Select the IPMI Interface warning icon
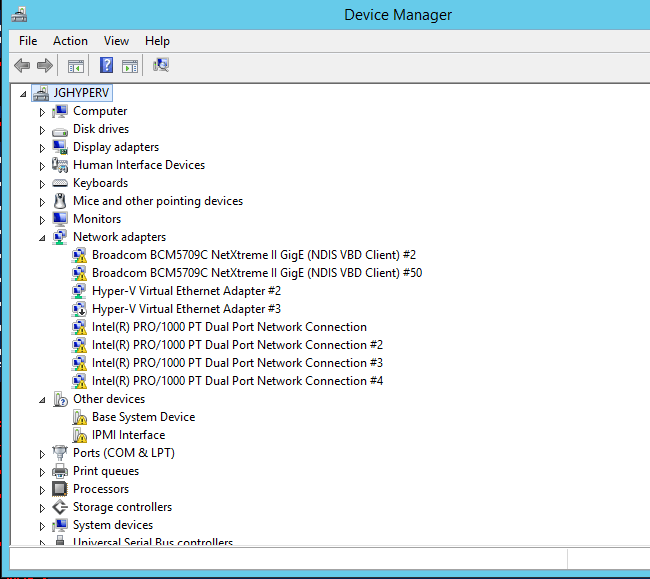 [80, 435]
